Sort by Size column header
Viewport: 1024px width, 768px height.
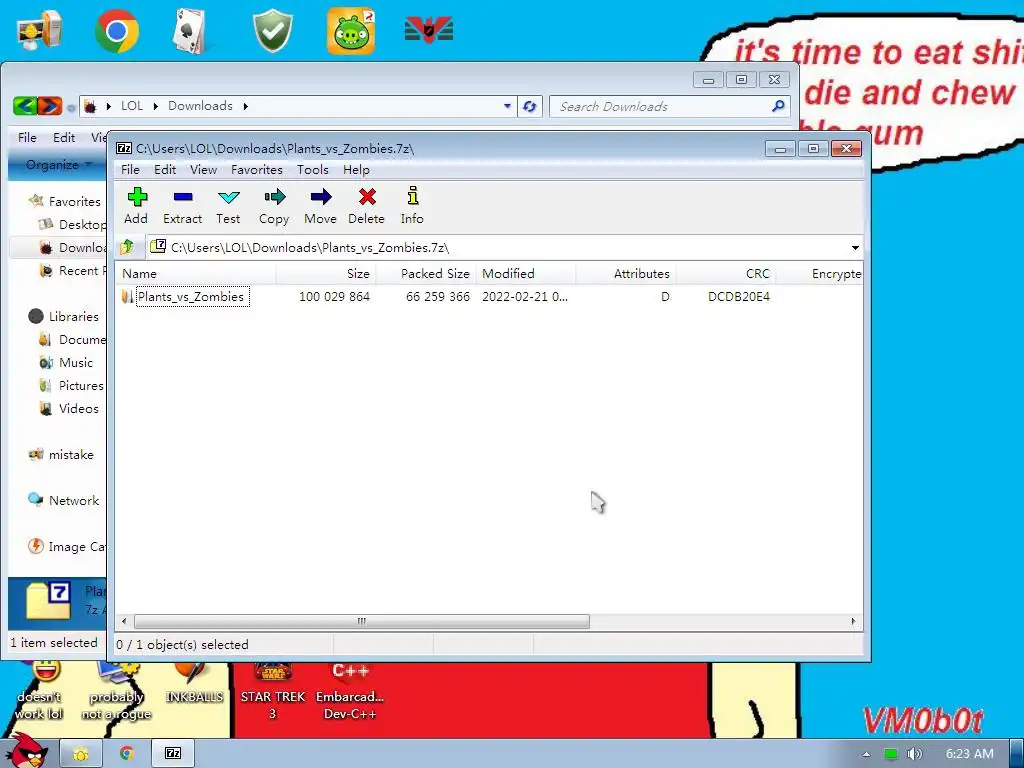pyautogui.click(x=326, y=274)
